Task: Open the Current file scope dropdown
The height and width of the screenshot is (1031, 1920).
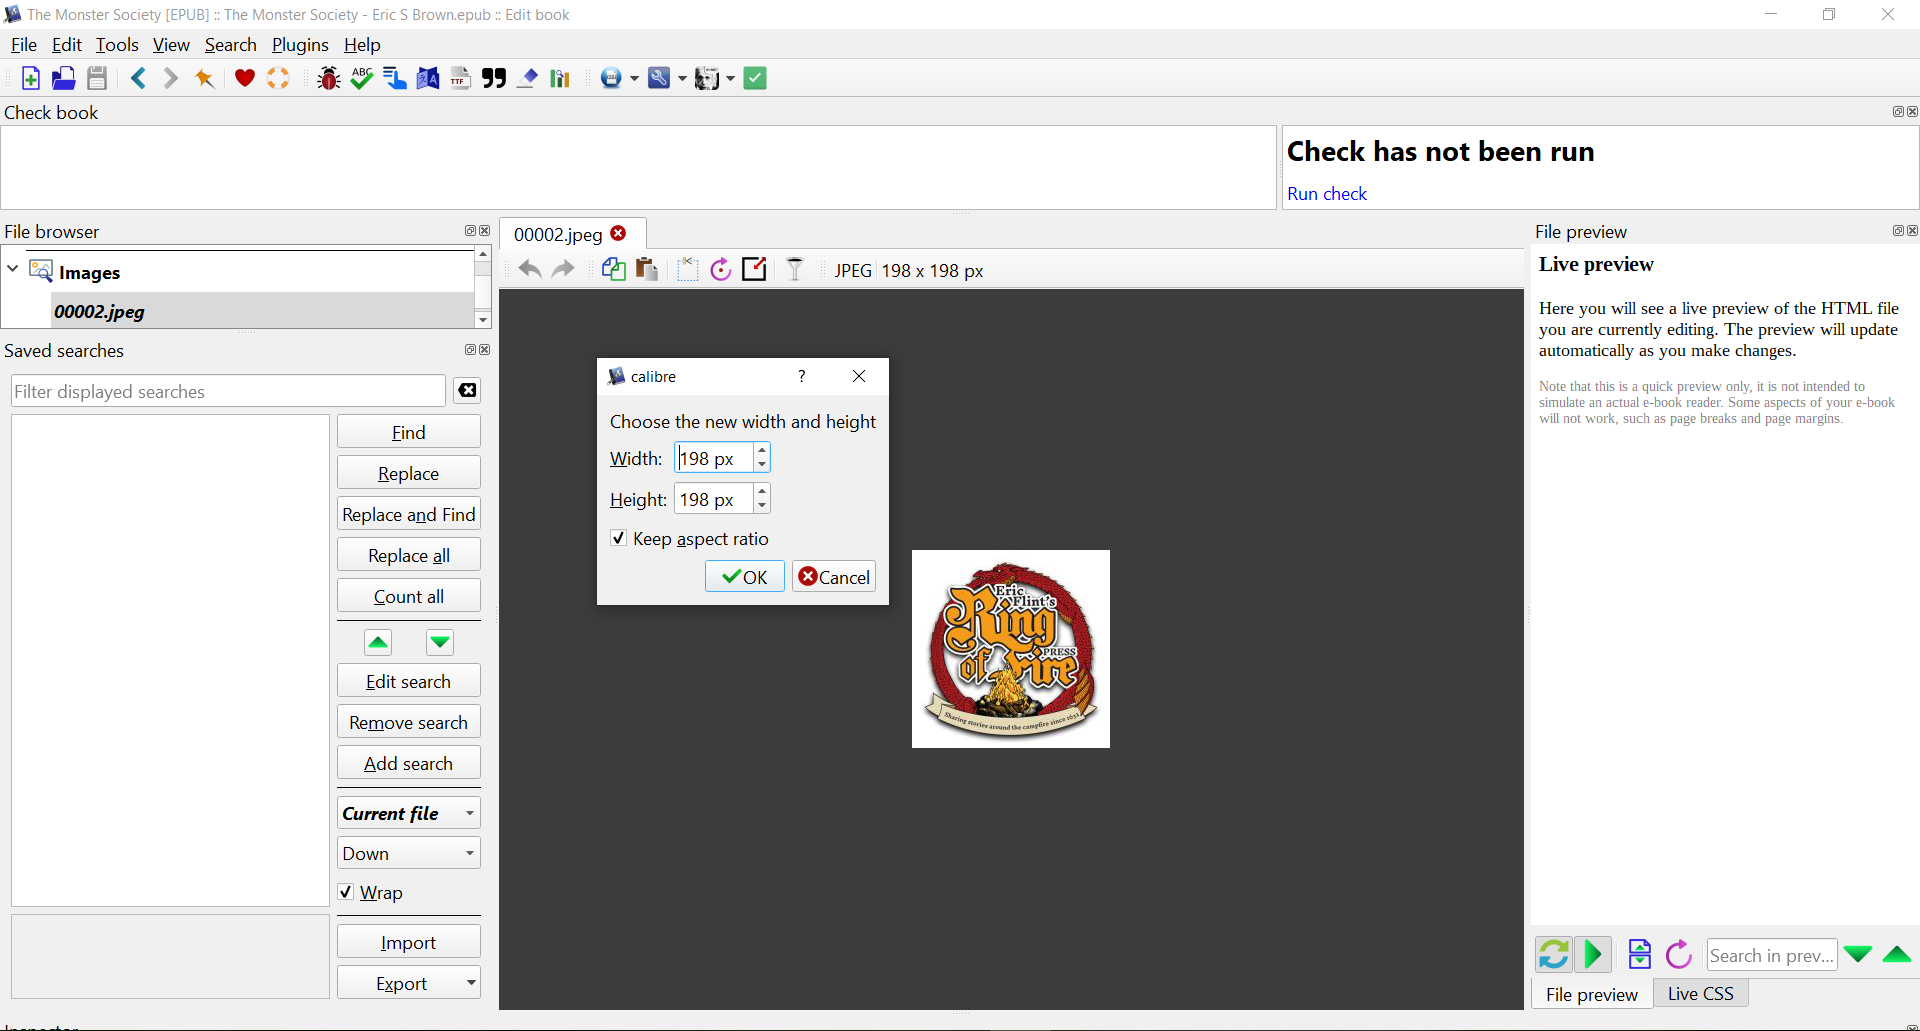Action: (409, 813)
